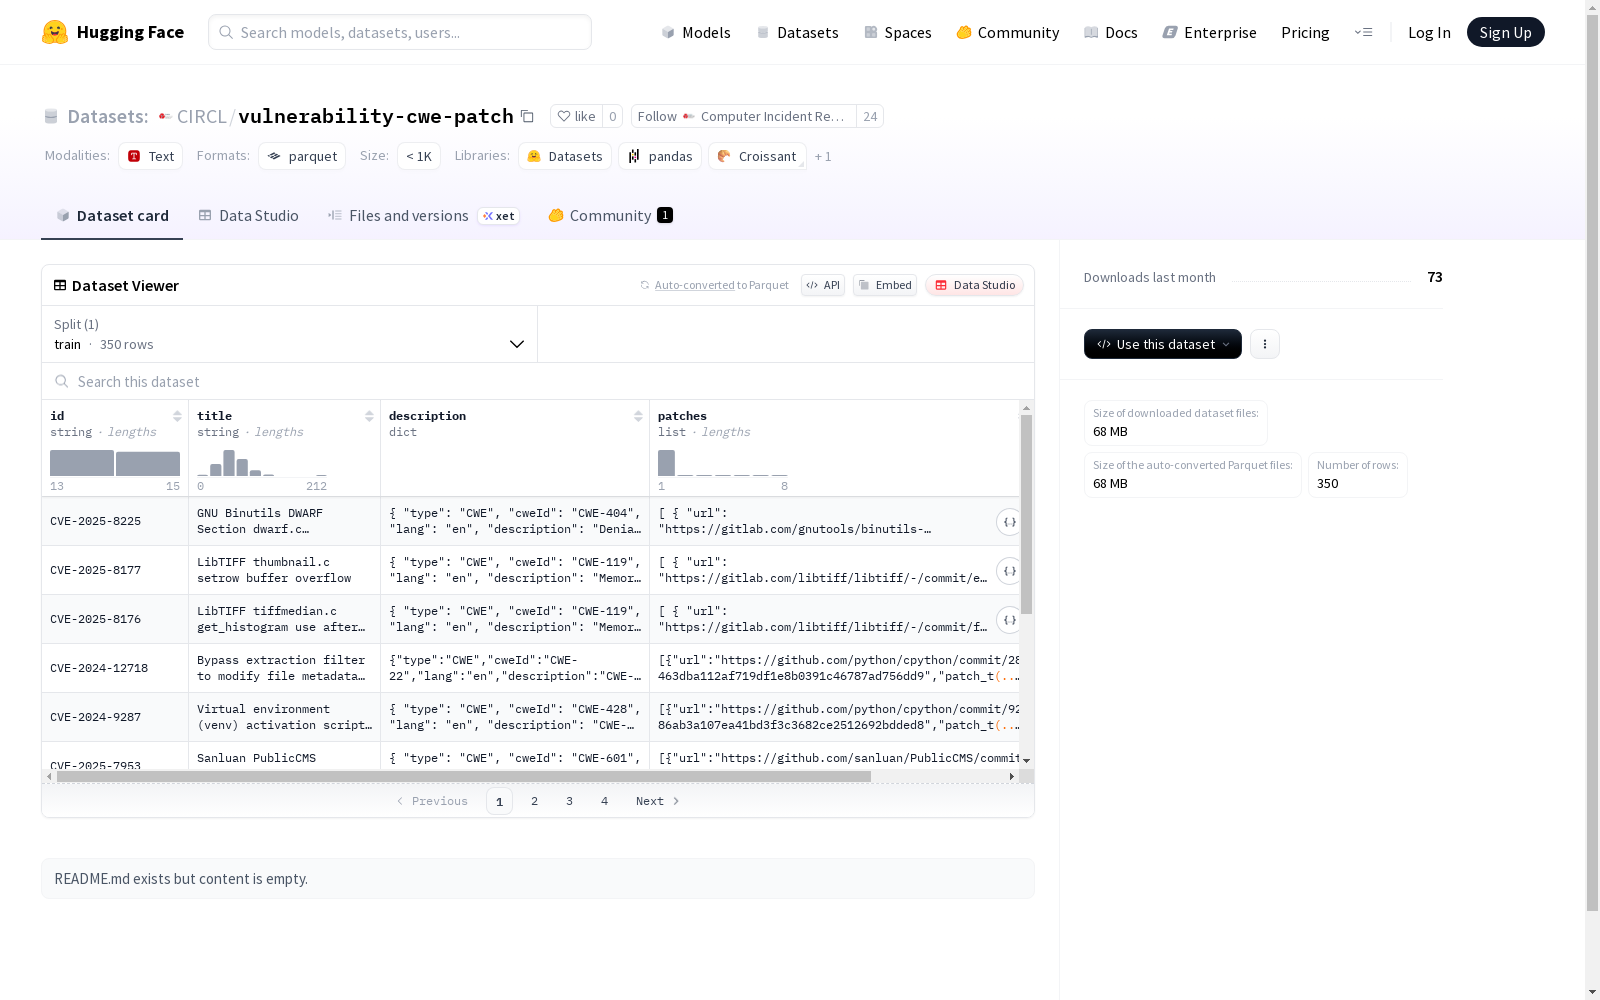
Task: Open the Data Studio button in the viewer
Action: (974, 285)
